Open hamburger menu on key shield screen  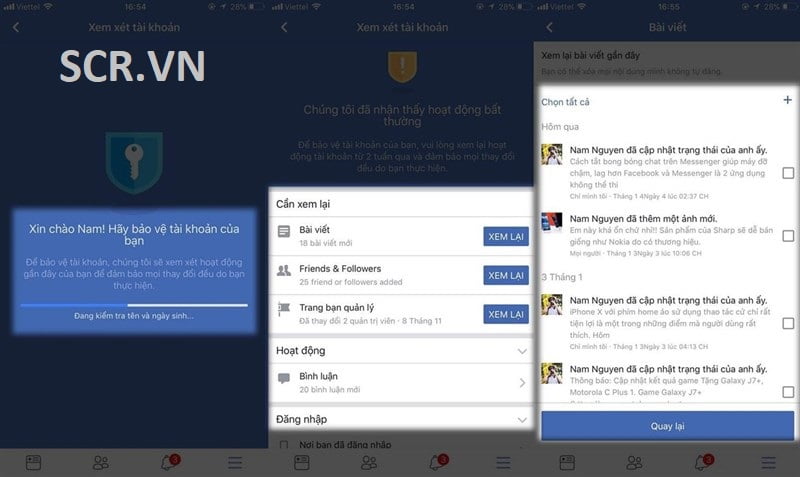pos(235,463)
